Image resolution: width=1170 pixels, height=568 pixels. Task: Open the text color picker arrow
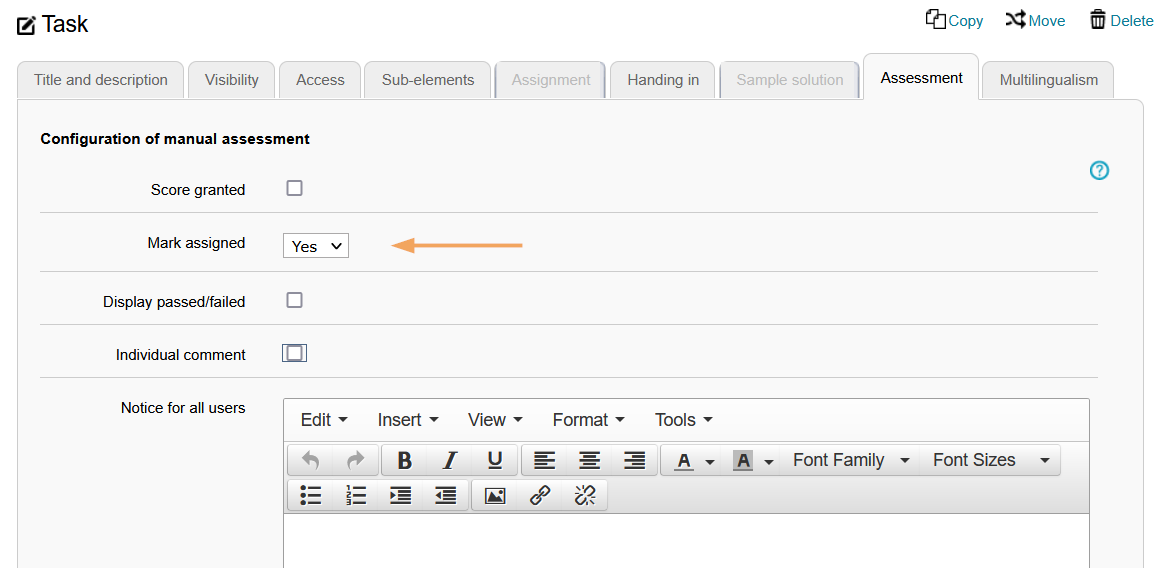[710, 461]
